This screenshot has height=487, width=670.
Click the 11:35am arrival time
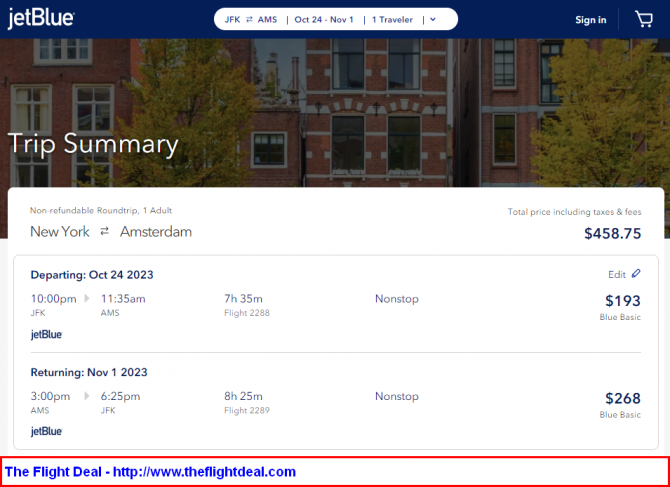tap(123, 299)
